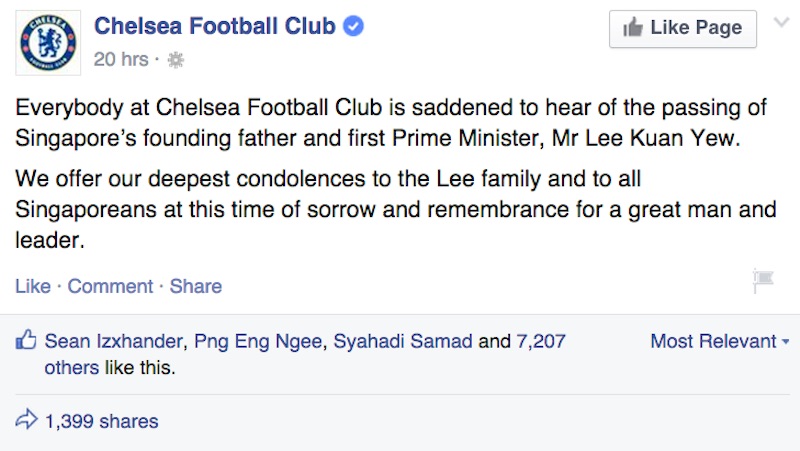Show the 7,207 others who liked

(x=540, y=341)
